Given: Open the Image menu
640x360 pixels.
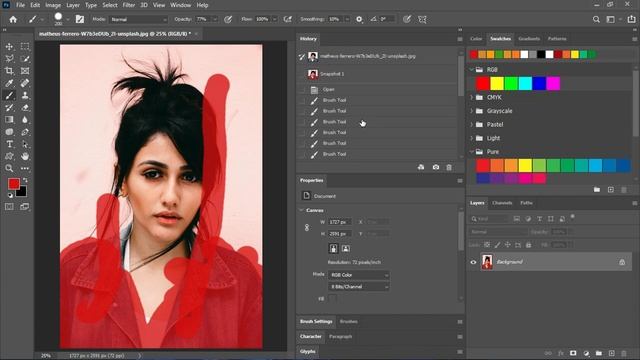Looking at the screenshot, I should (x=53, y=5).
